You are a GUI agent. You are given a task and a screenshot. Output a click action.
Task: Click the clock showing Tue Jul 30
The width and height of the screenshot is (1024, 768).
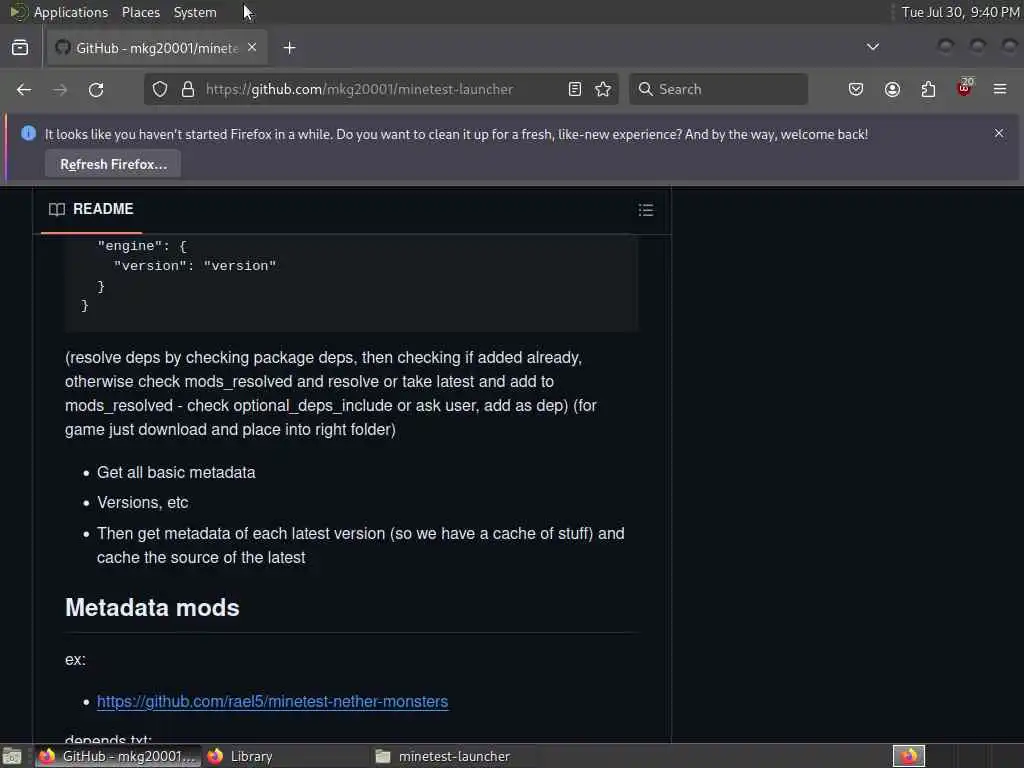tap(960, 12)
